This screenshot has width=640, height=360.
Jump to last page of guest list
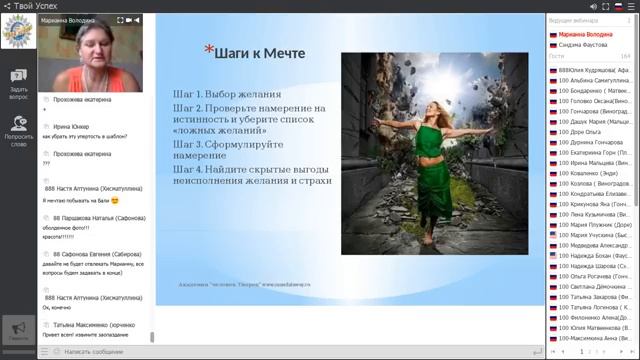(x=631, y=351)
